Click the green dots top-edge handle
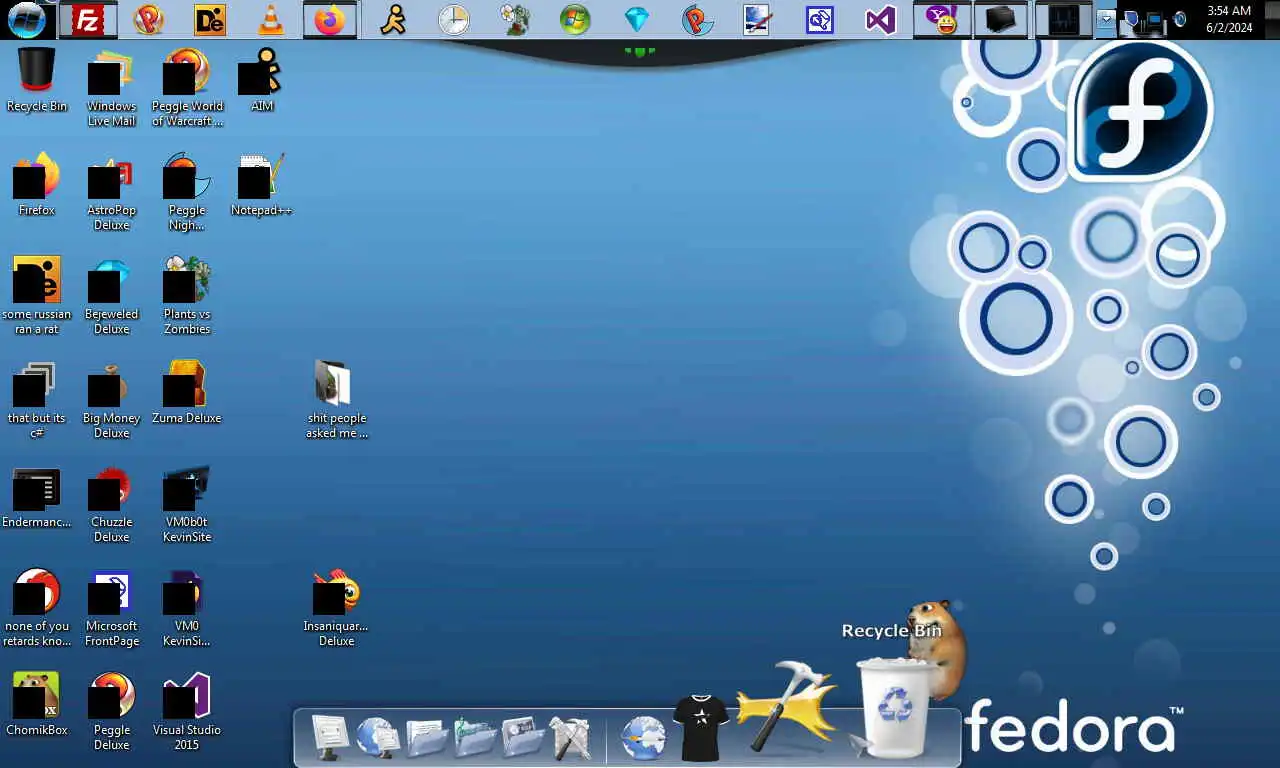1280x768 pixels. [x=639, y=51]
